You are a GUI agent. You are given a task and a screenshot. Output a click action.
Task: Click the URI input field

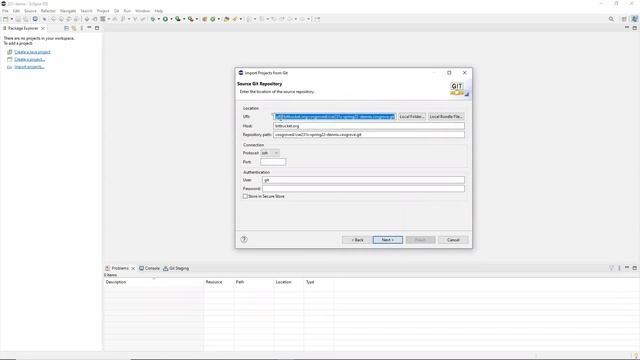[335, 116]
